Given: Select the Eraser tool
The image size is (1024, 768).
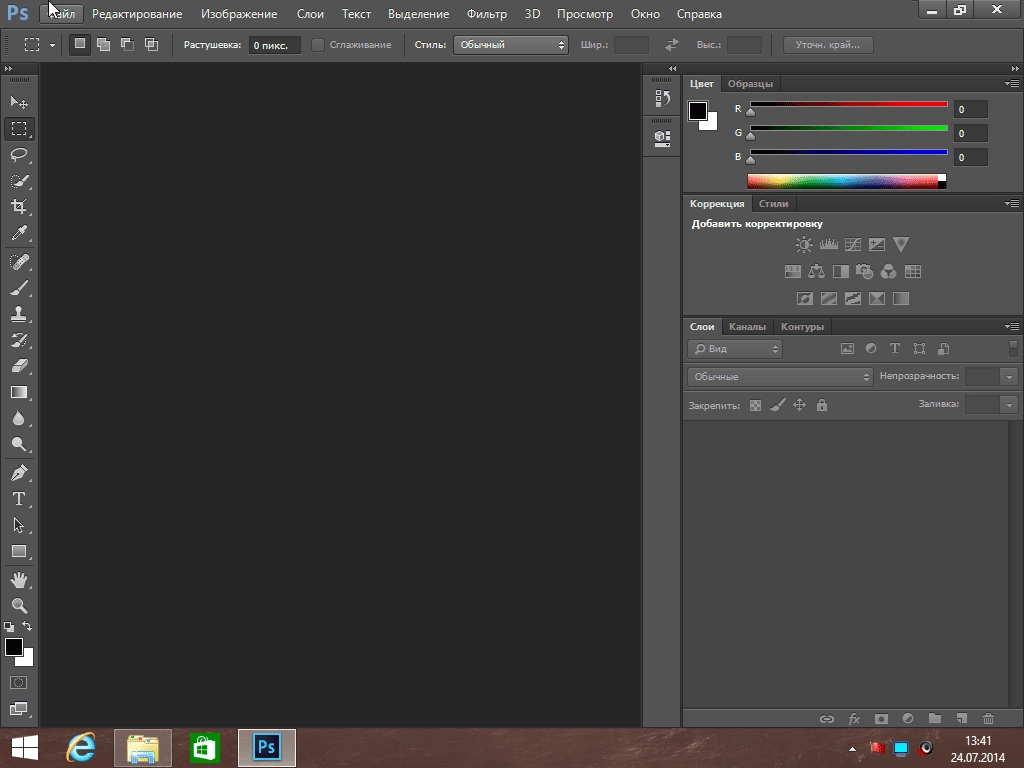Looking at the screenshot, I should click(19, 366).
